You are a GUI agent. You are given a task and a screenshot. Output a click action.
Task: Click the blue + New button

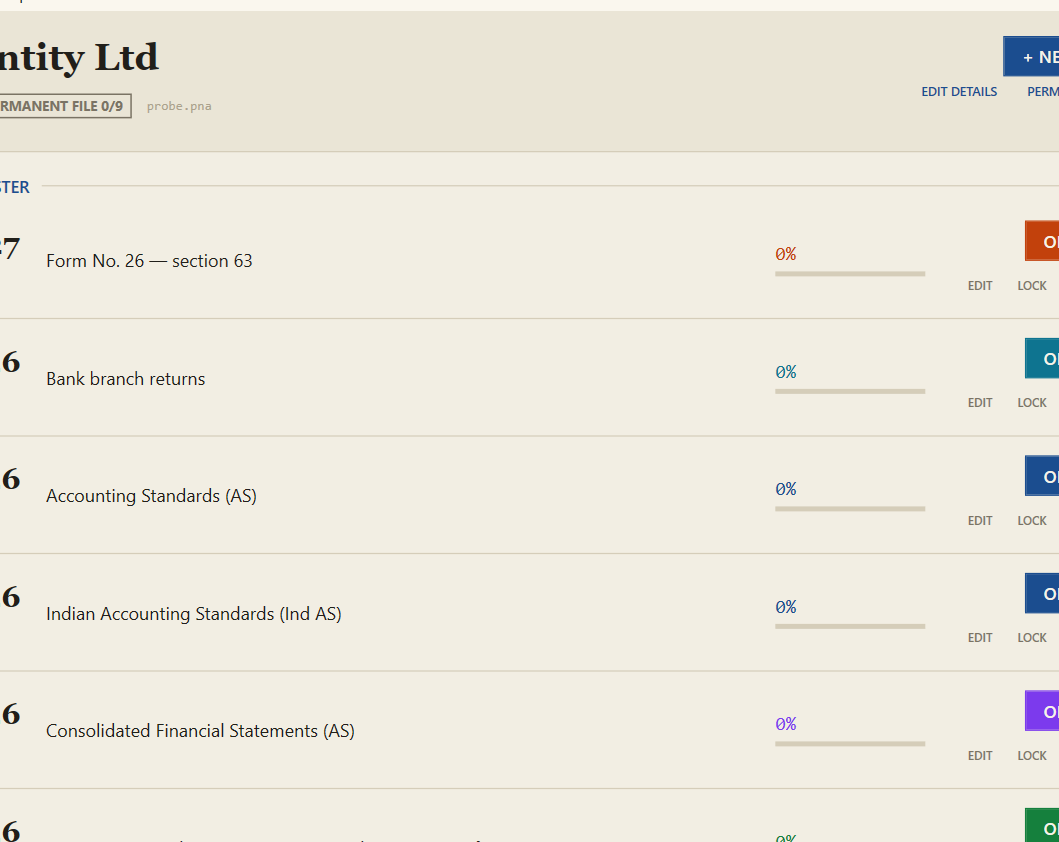(x=1031, y=57)
